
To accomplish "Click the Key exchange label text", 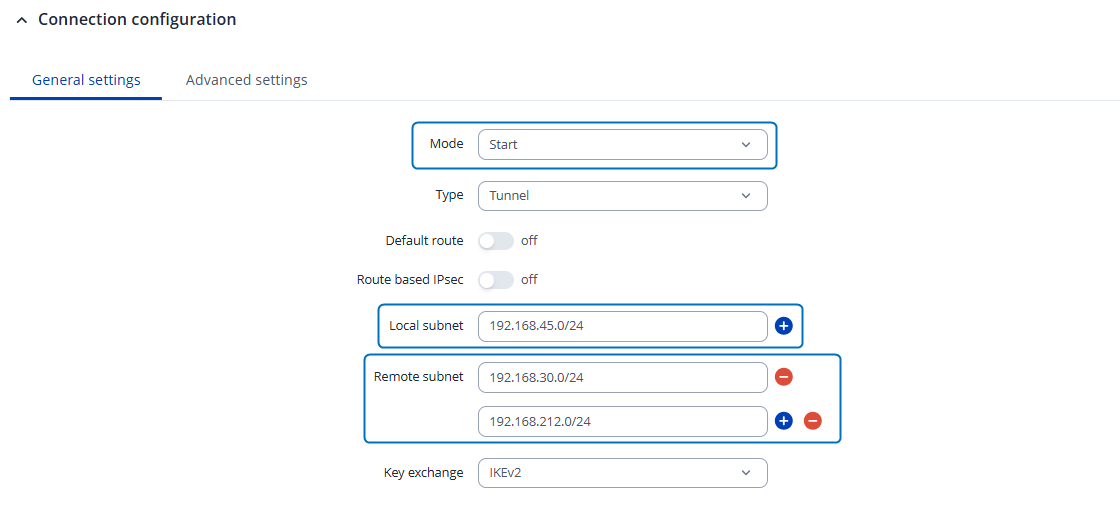I will point(423,473).
